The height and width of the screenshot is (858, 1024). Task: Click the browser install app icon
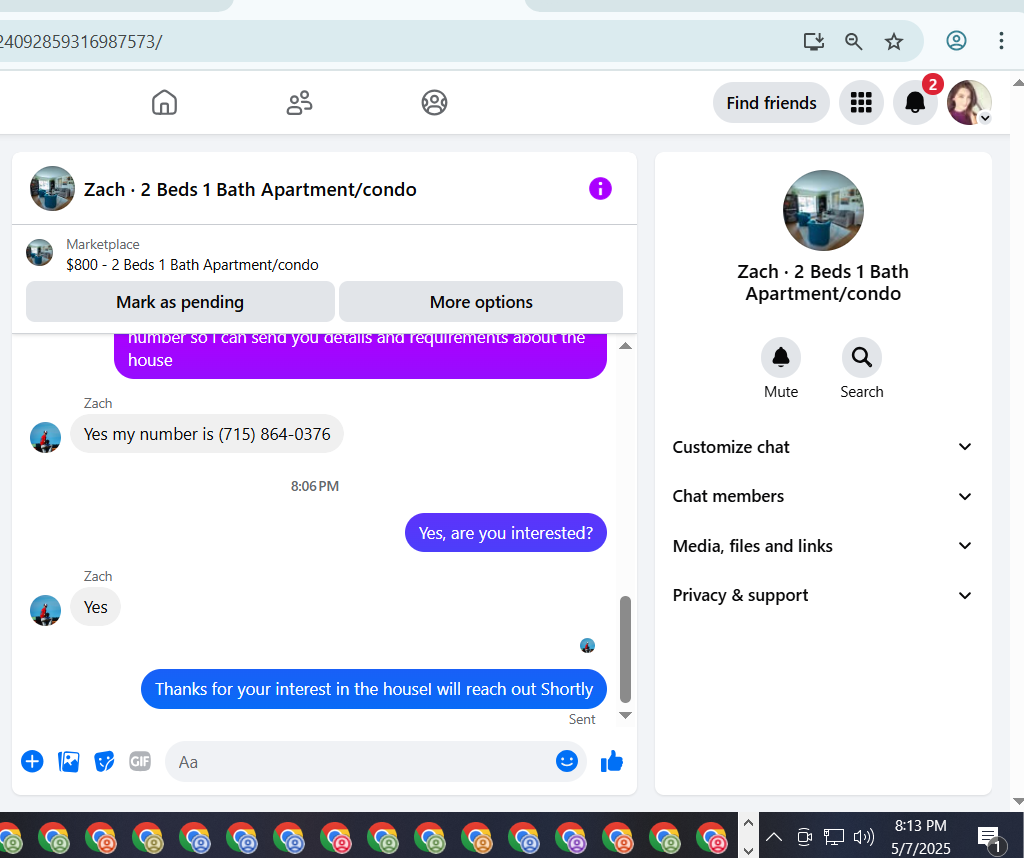click(813, 41)
